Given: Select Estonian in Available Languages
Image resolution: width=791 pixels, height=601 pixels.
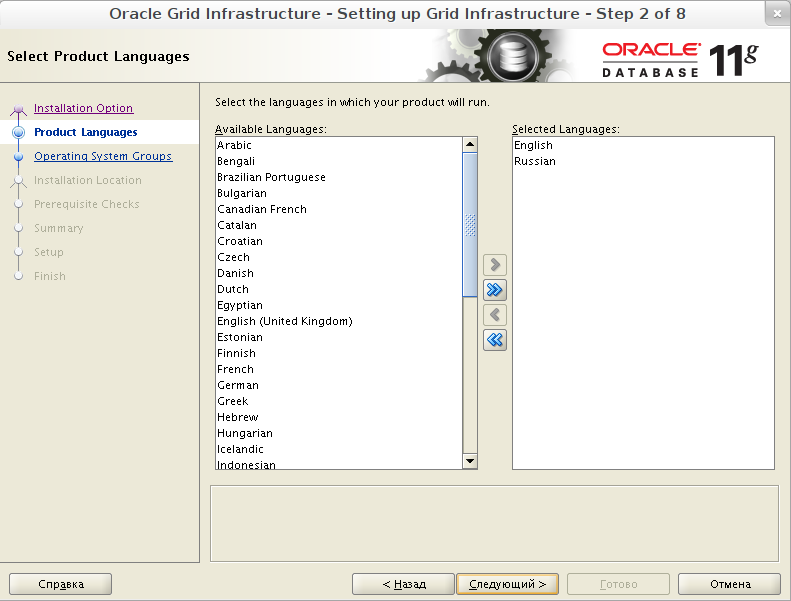Looking at the screenshot, I should pyautogui.click(x=338, y=338).
